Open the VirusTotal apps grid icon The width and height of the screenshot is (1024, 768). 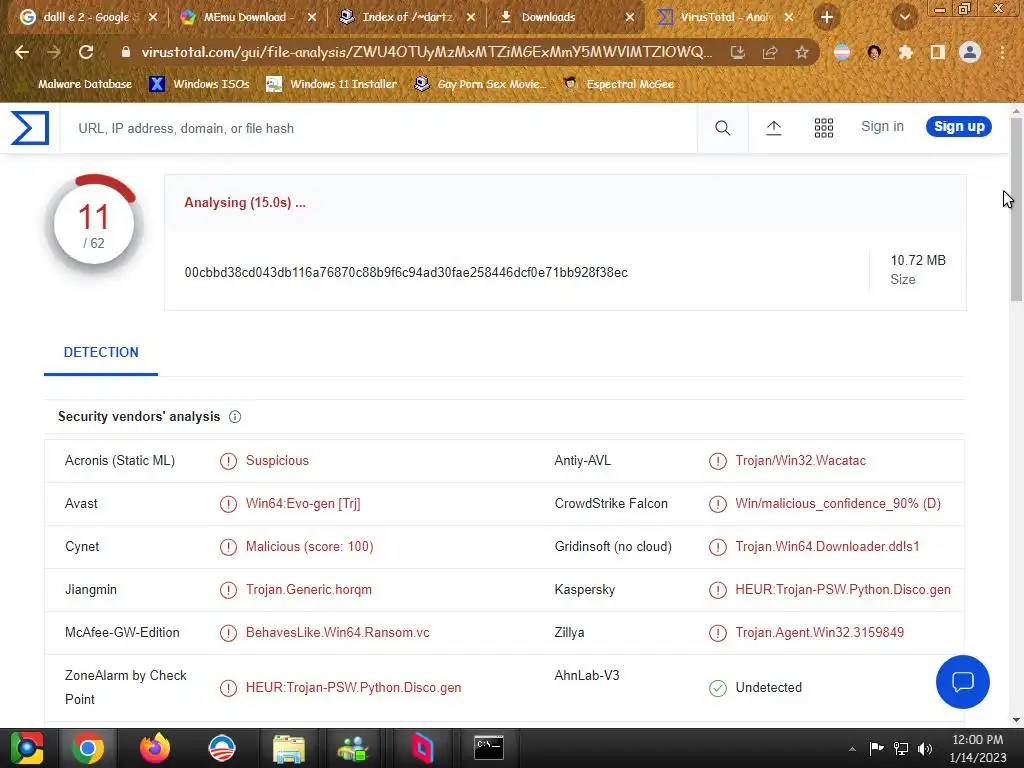click(x=824, y=128)
